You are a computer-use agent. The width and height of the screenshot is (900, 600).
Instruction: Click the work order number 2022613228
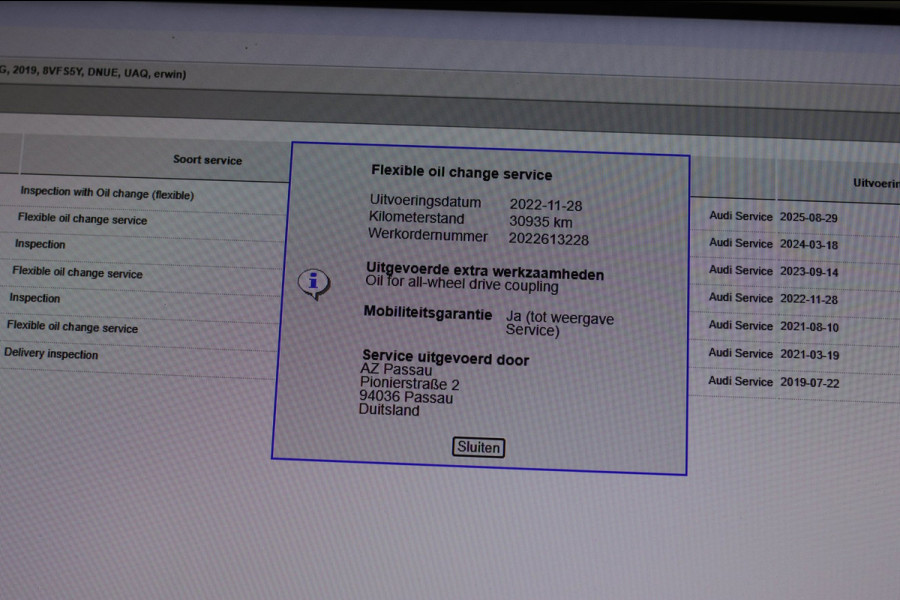click(x=549, y=239)
